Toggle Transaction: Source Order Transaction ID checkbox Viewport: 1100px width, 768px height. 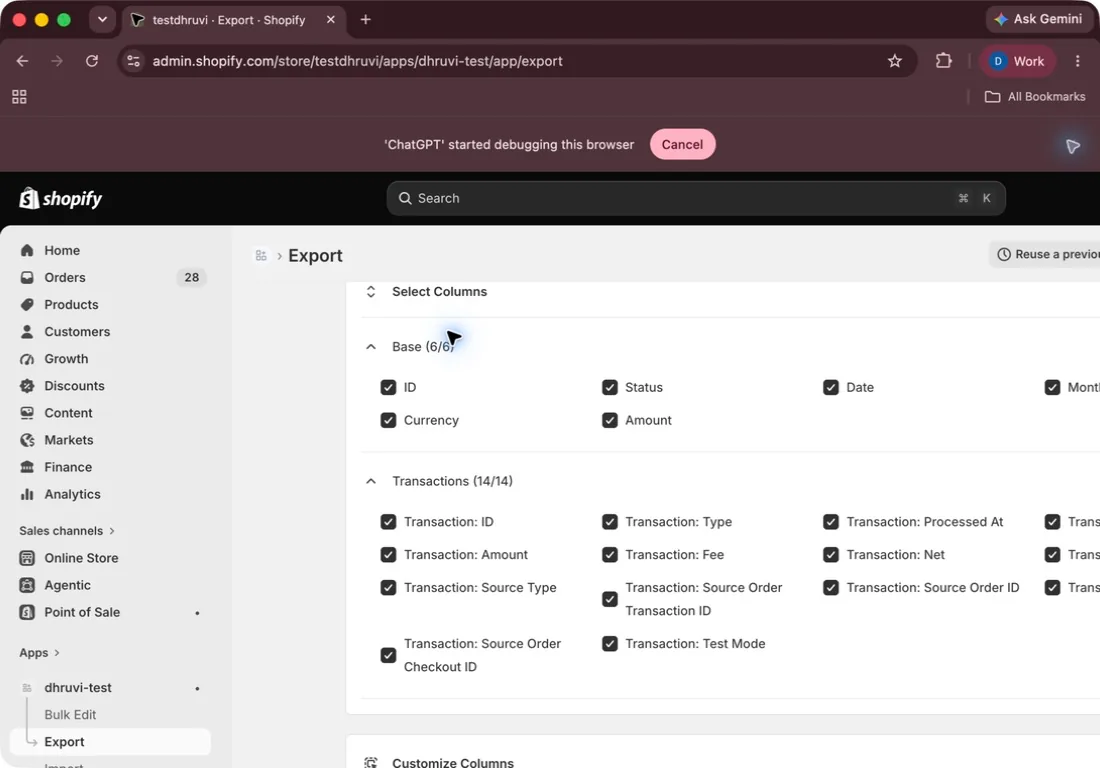coord(610,599)
